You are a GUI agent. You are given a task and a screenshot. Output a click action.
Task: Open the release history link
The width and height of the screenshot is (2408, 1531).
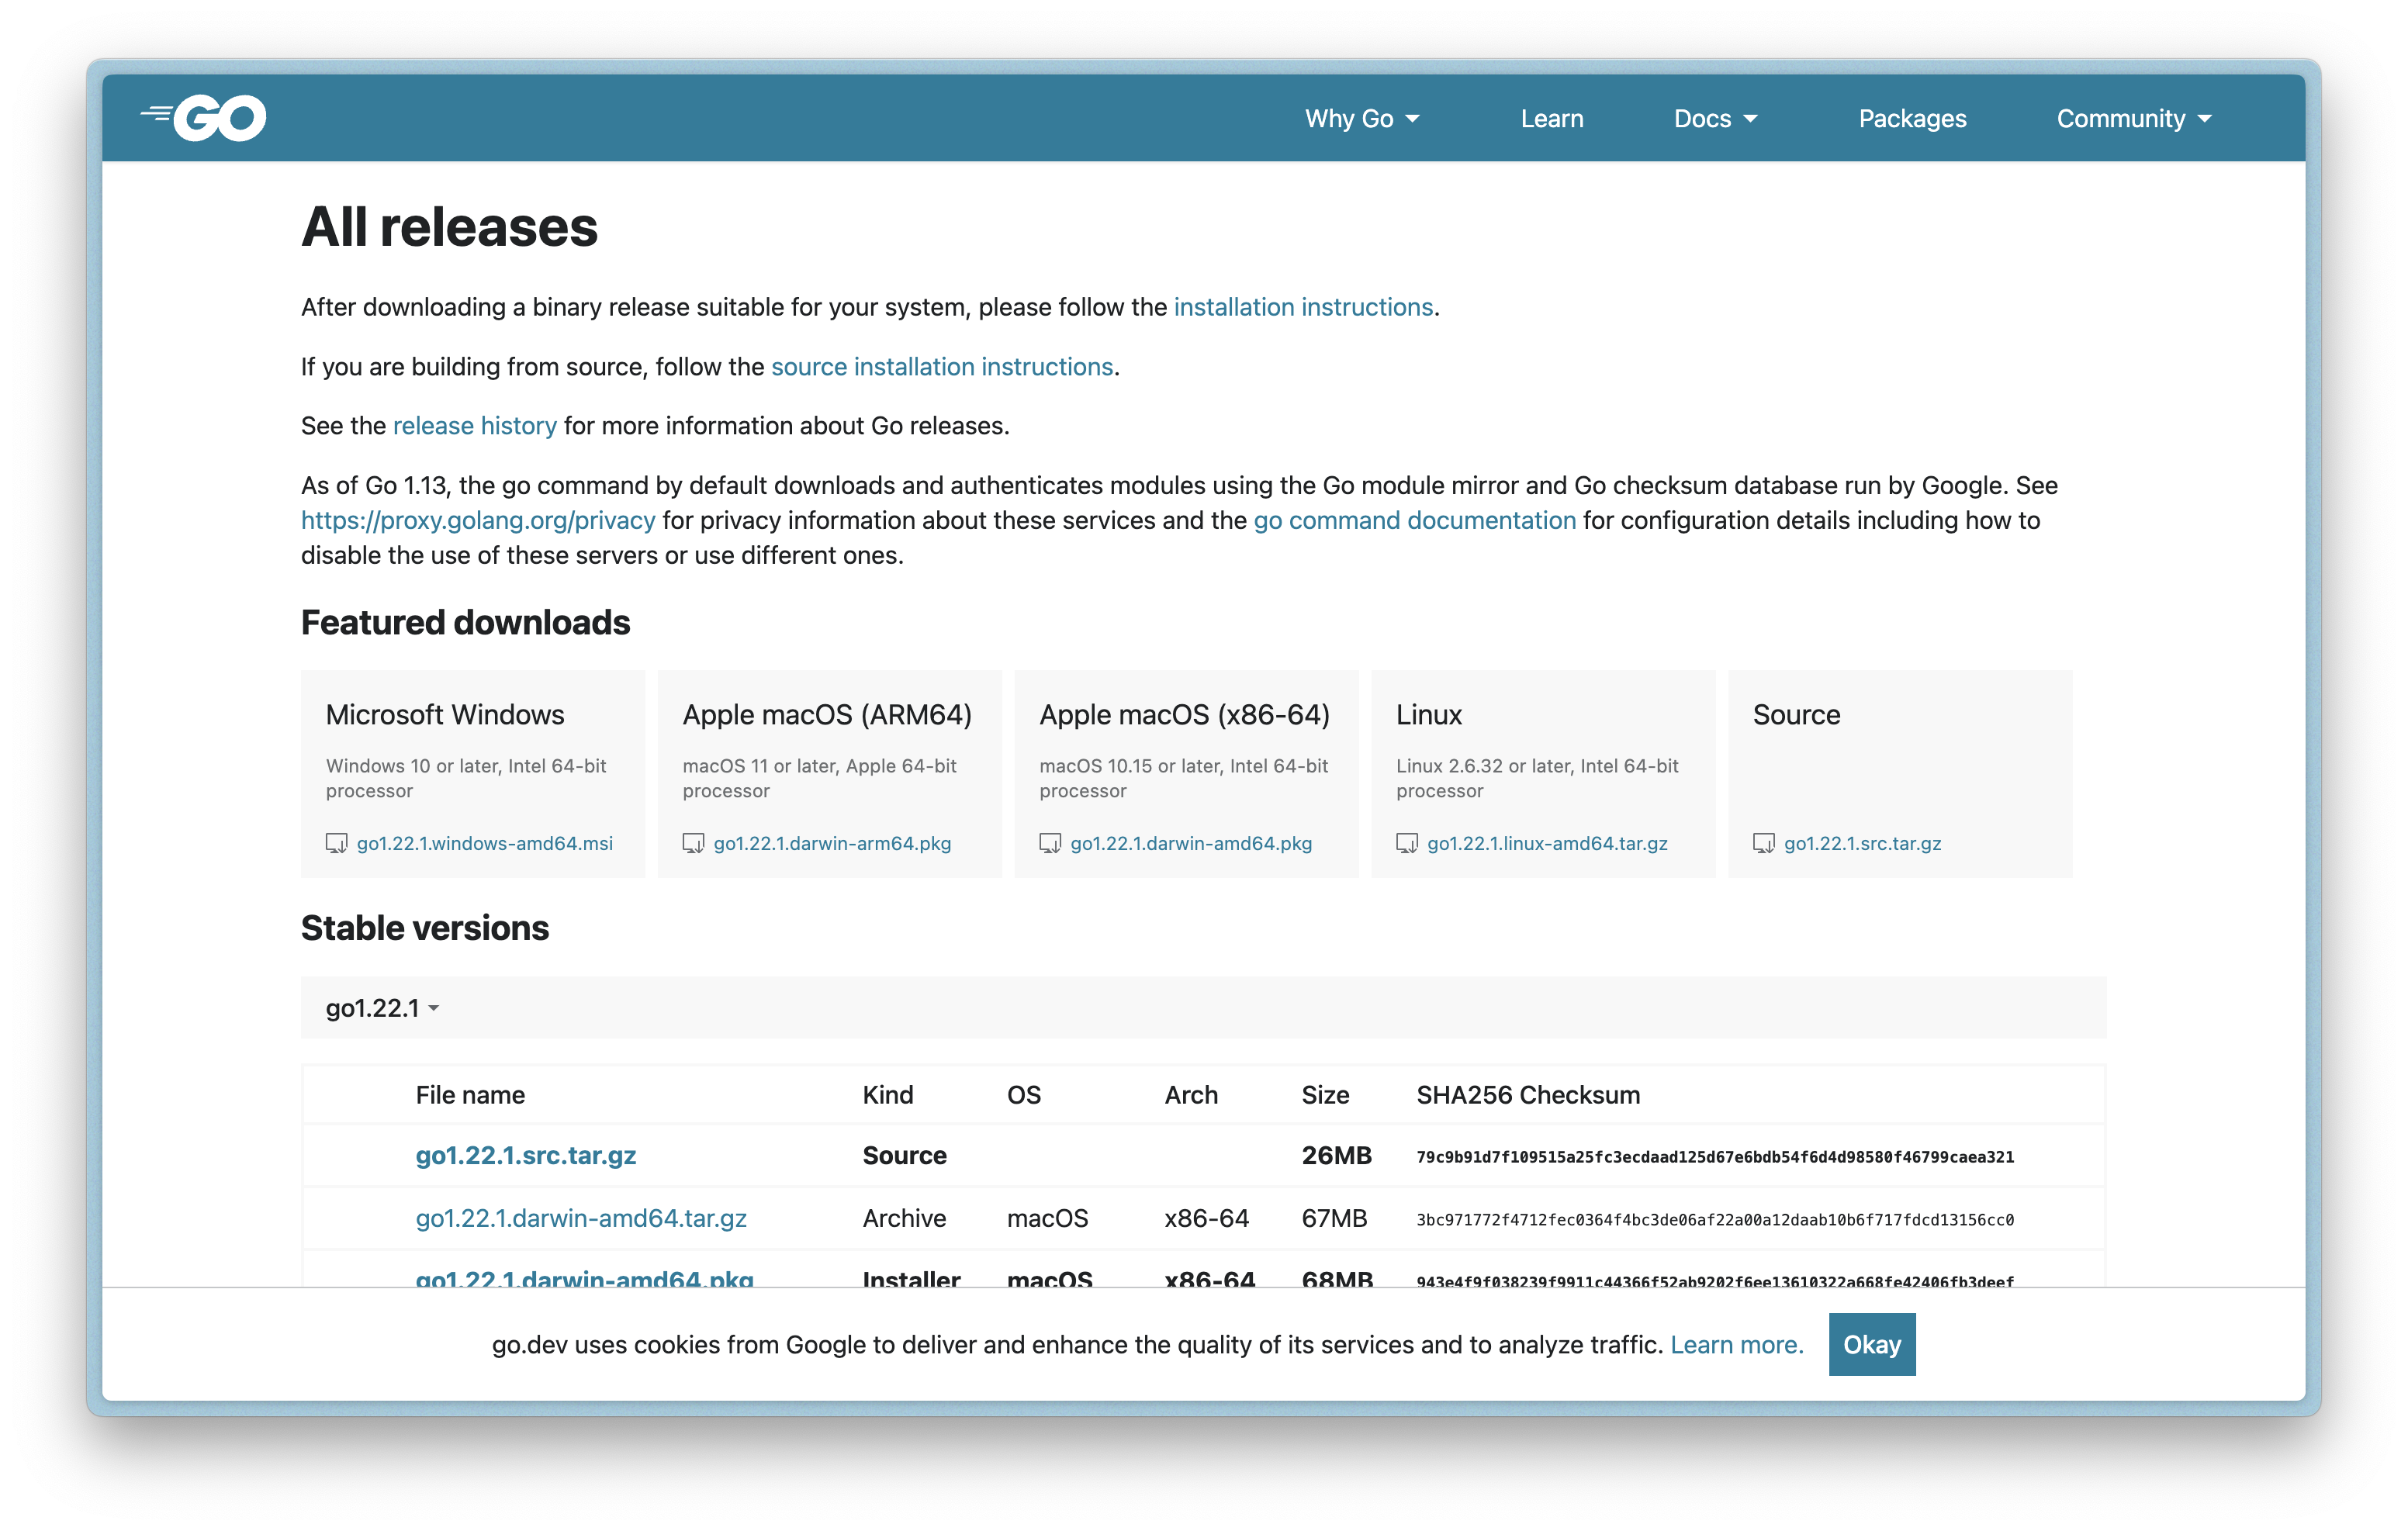(474, 426)
